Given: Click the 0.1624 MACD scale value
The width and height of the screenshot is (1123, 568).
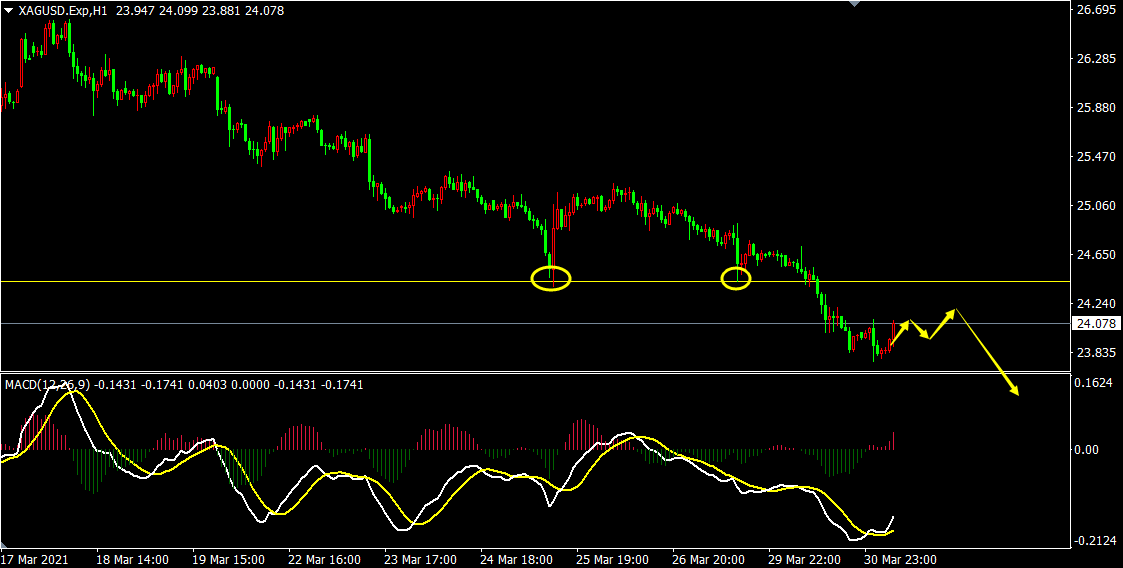Looking at the screenshot, I should point(1094,383).
